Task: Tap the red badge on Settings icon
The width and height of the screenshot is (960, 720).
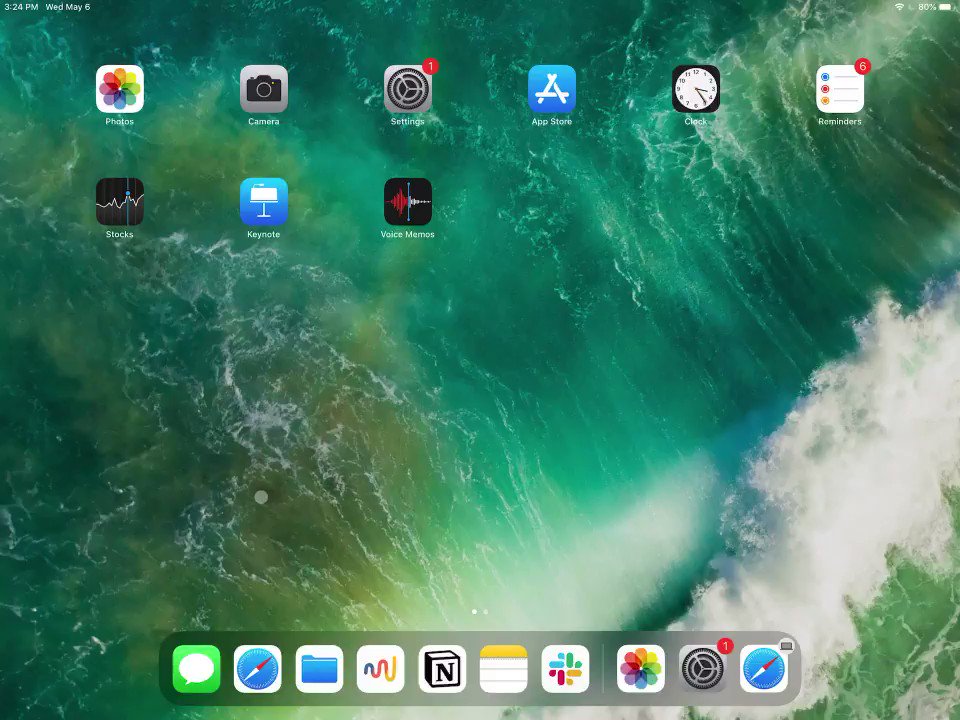Action: click(x=430, y=66)
